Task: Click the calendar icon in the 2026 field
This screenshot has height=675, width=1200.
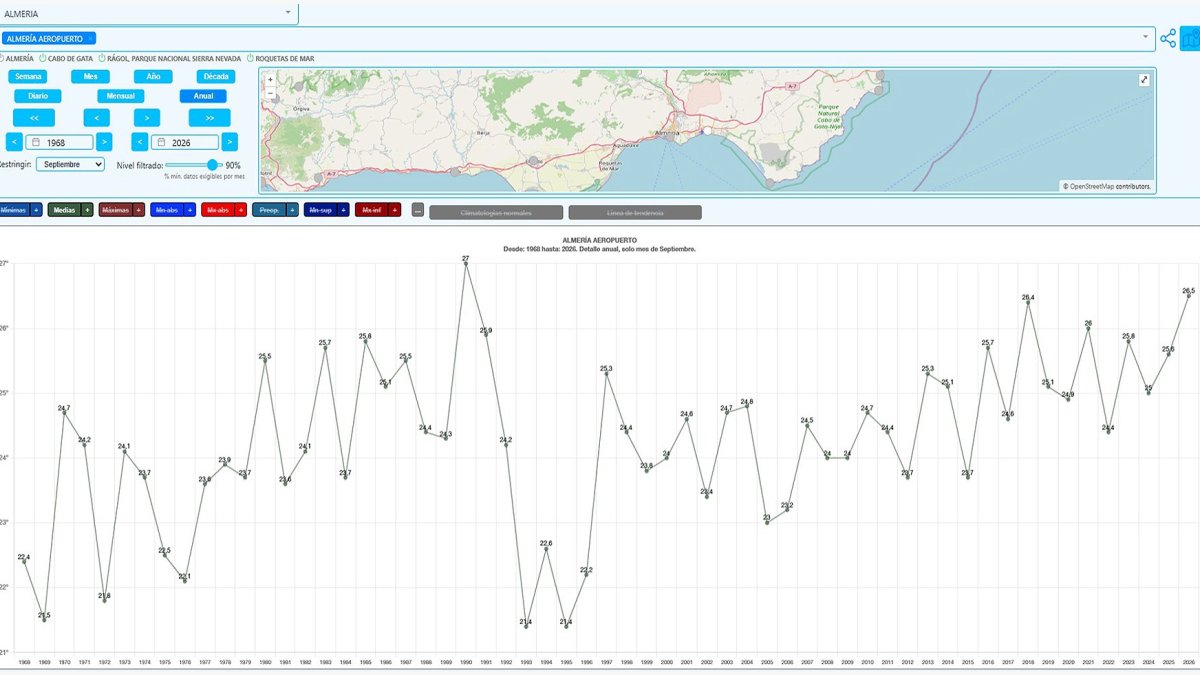Action: [x=160, y=143]
